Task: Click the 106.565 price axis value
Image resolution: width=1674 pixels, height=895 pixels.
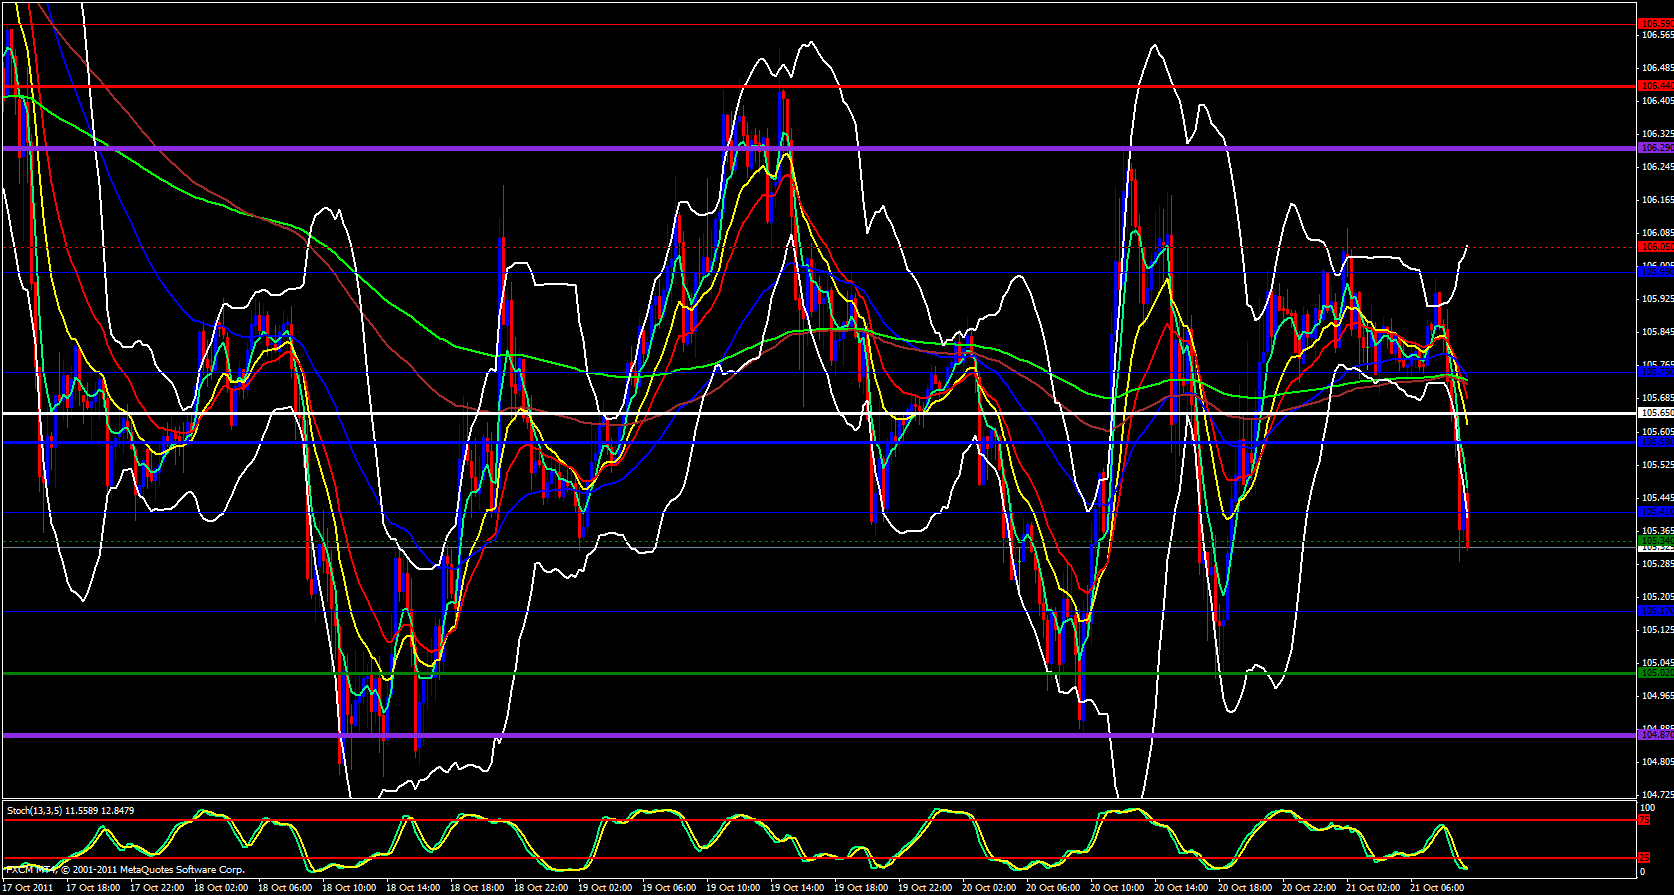Action: click(1657, 35)
